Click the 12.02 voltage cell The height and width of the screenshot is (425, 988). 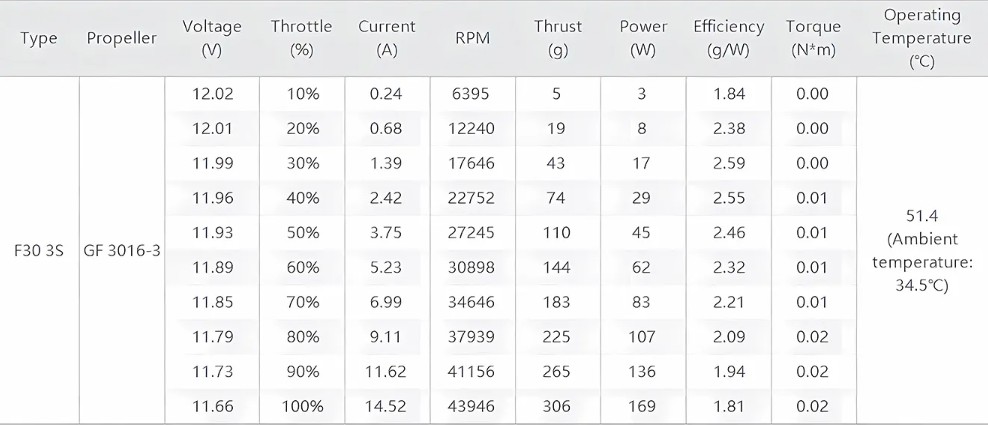coord(213,94)
